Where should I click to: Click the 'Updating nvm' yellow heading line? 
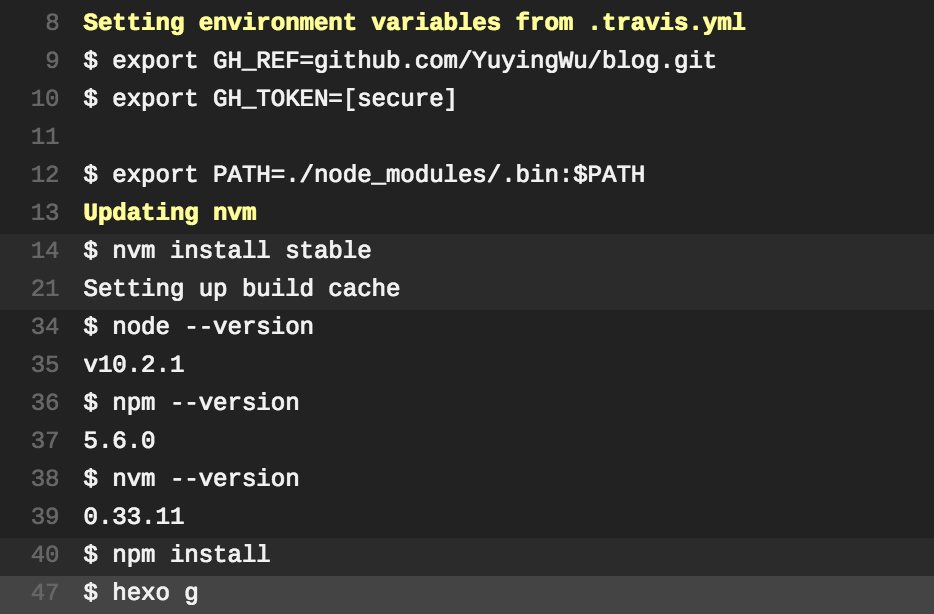[x=170, y=213]
